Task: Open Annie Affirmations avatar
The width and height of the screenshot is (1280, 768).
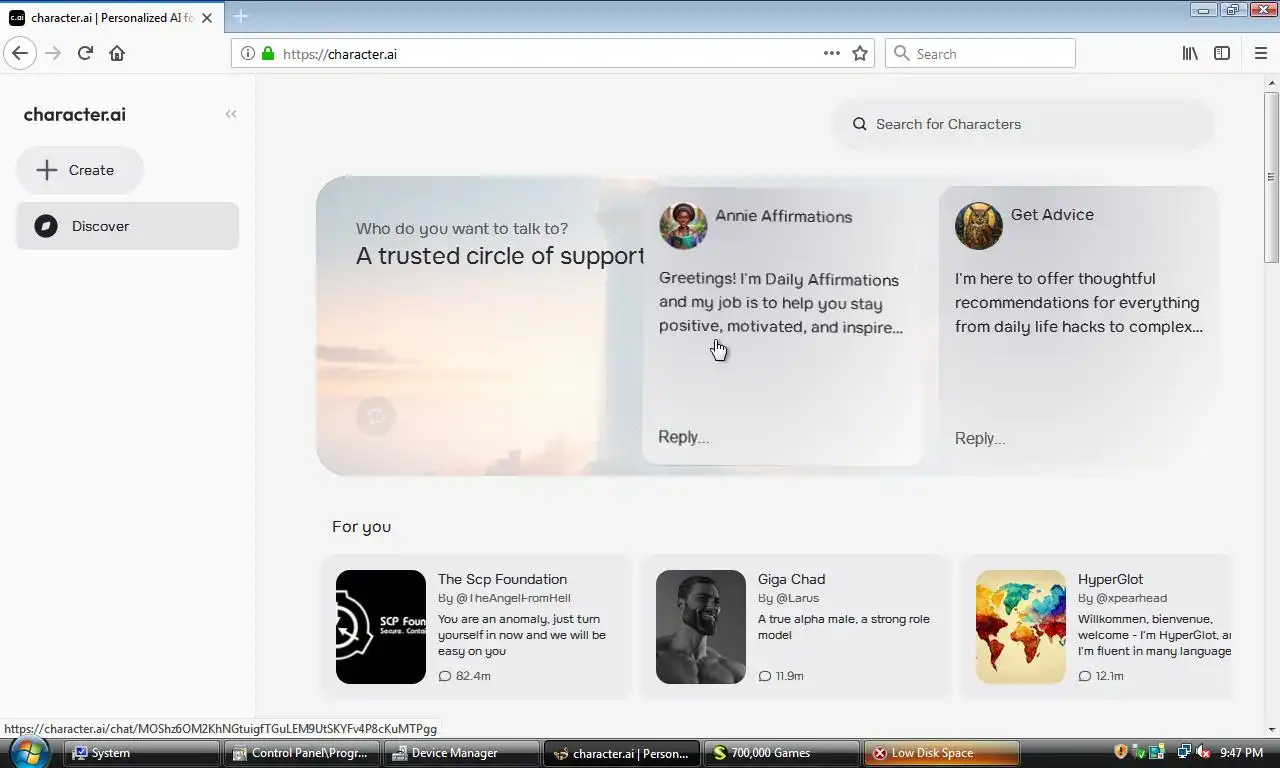Action: pyautogui.click(x=683, y=225)
